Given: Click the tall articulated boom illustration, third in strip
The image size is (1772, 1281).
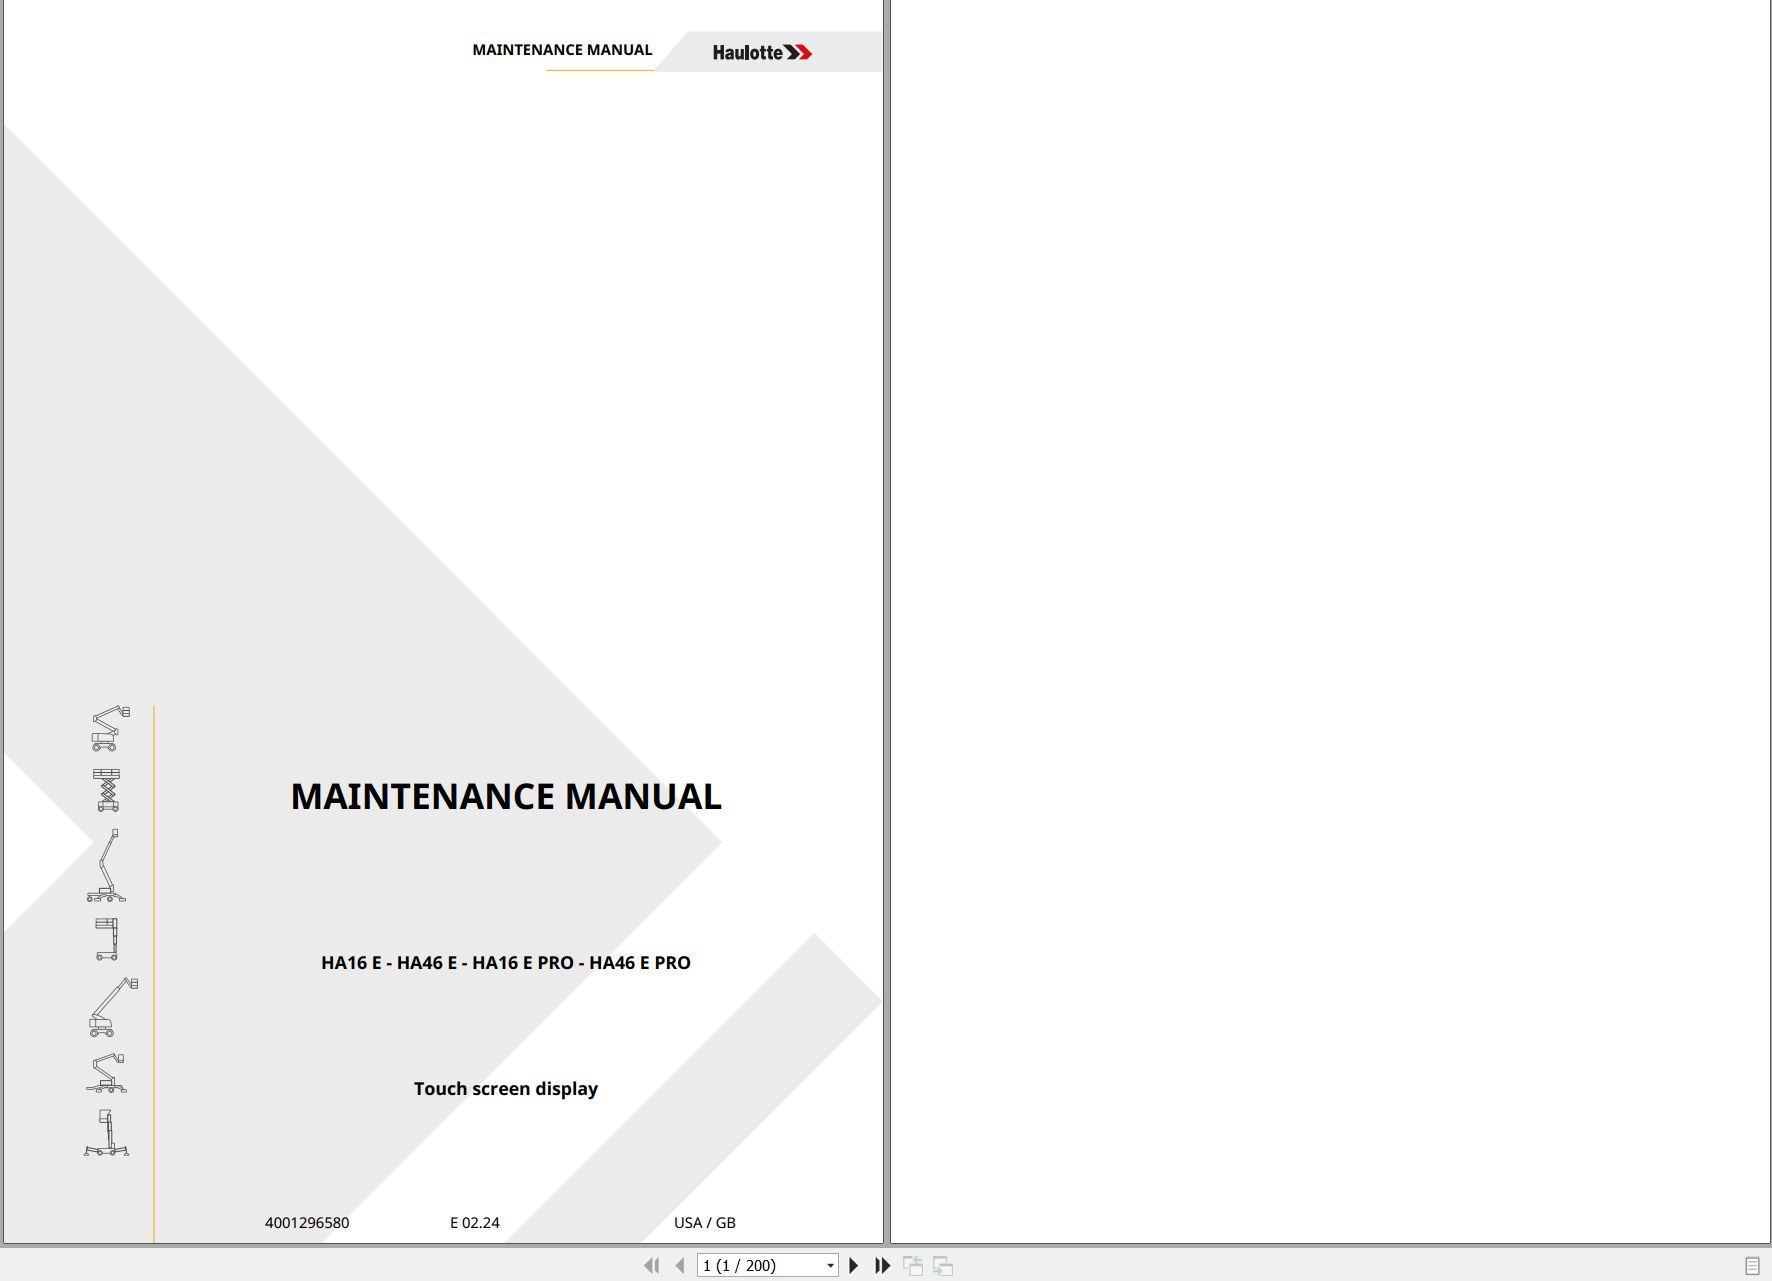Looking at the screenshot, I should 106,865.
